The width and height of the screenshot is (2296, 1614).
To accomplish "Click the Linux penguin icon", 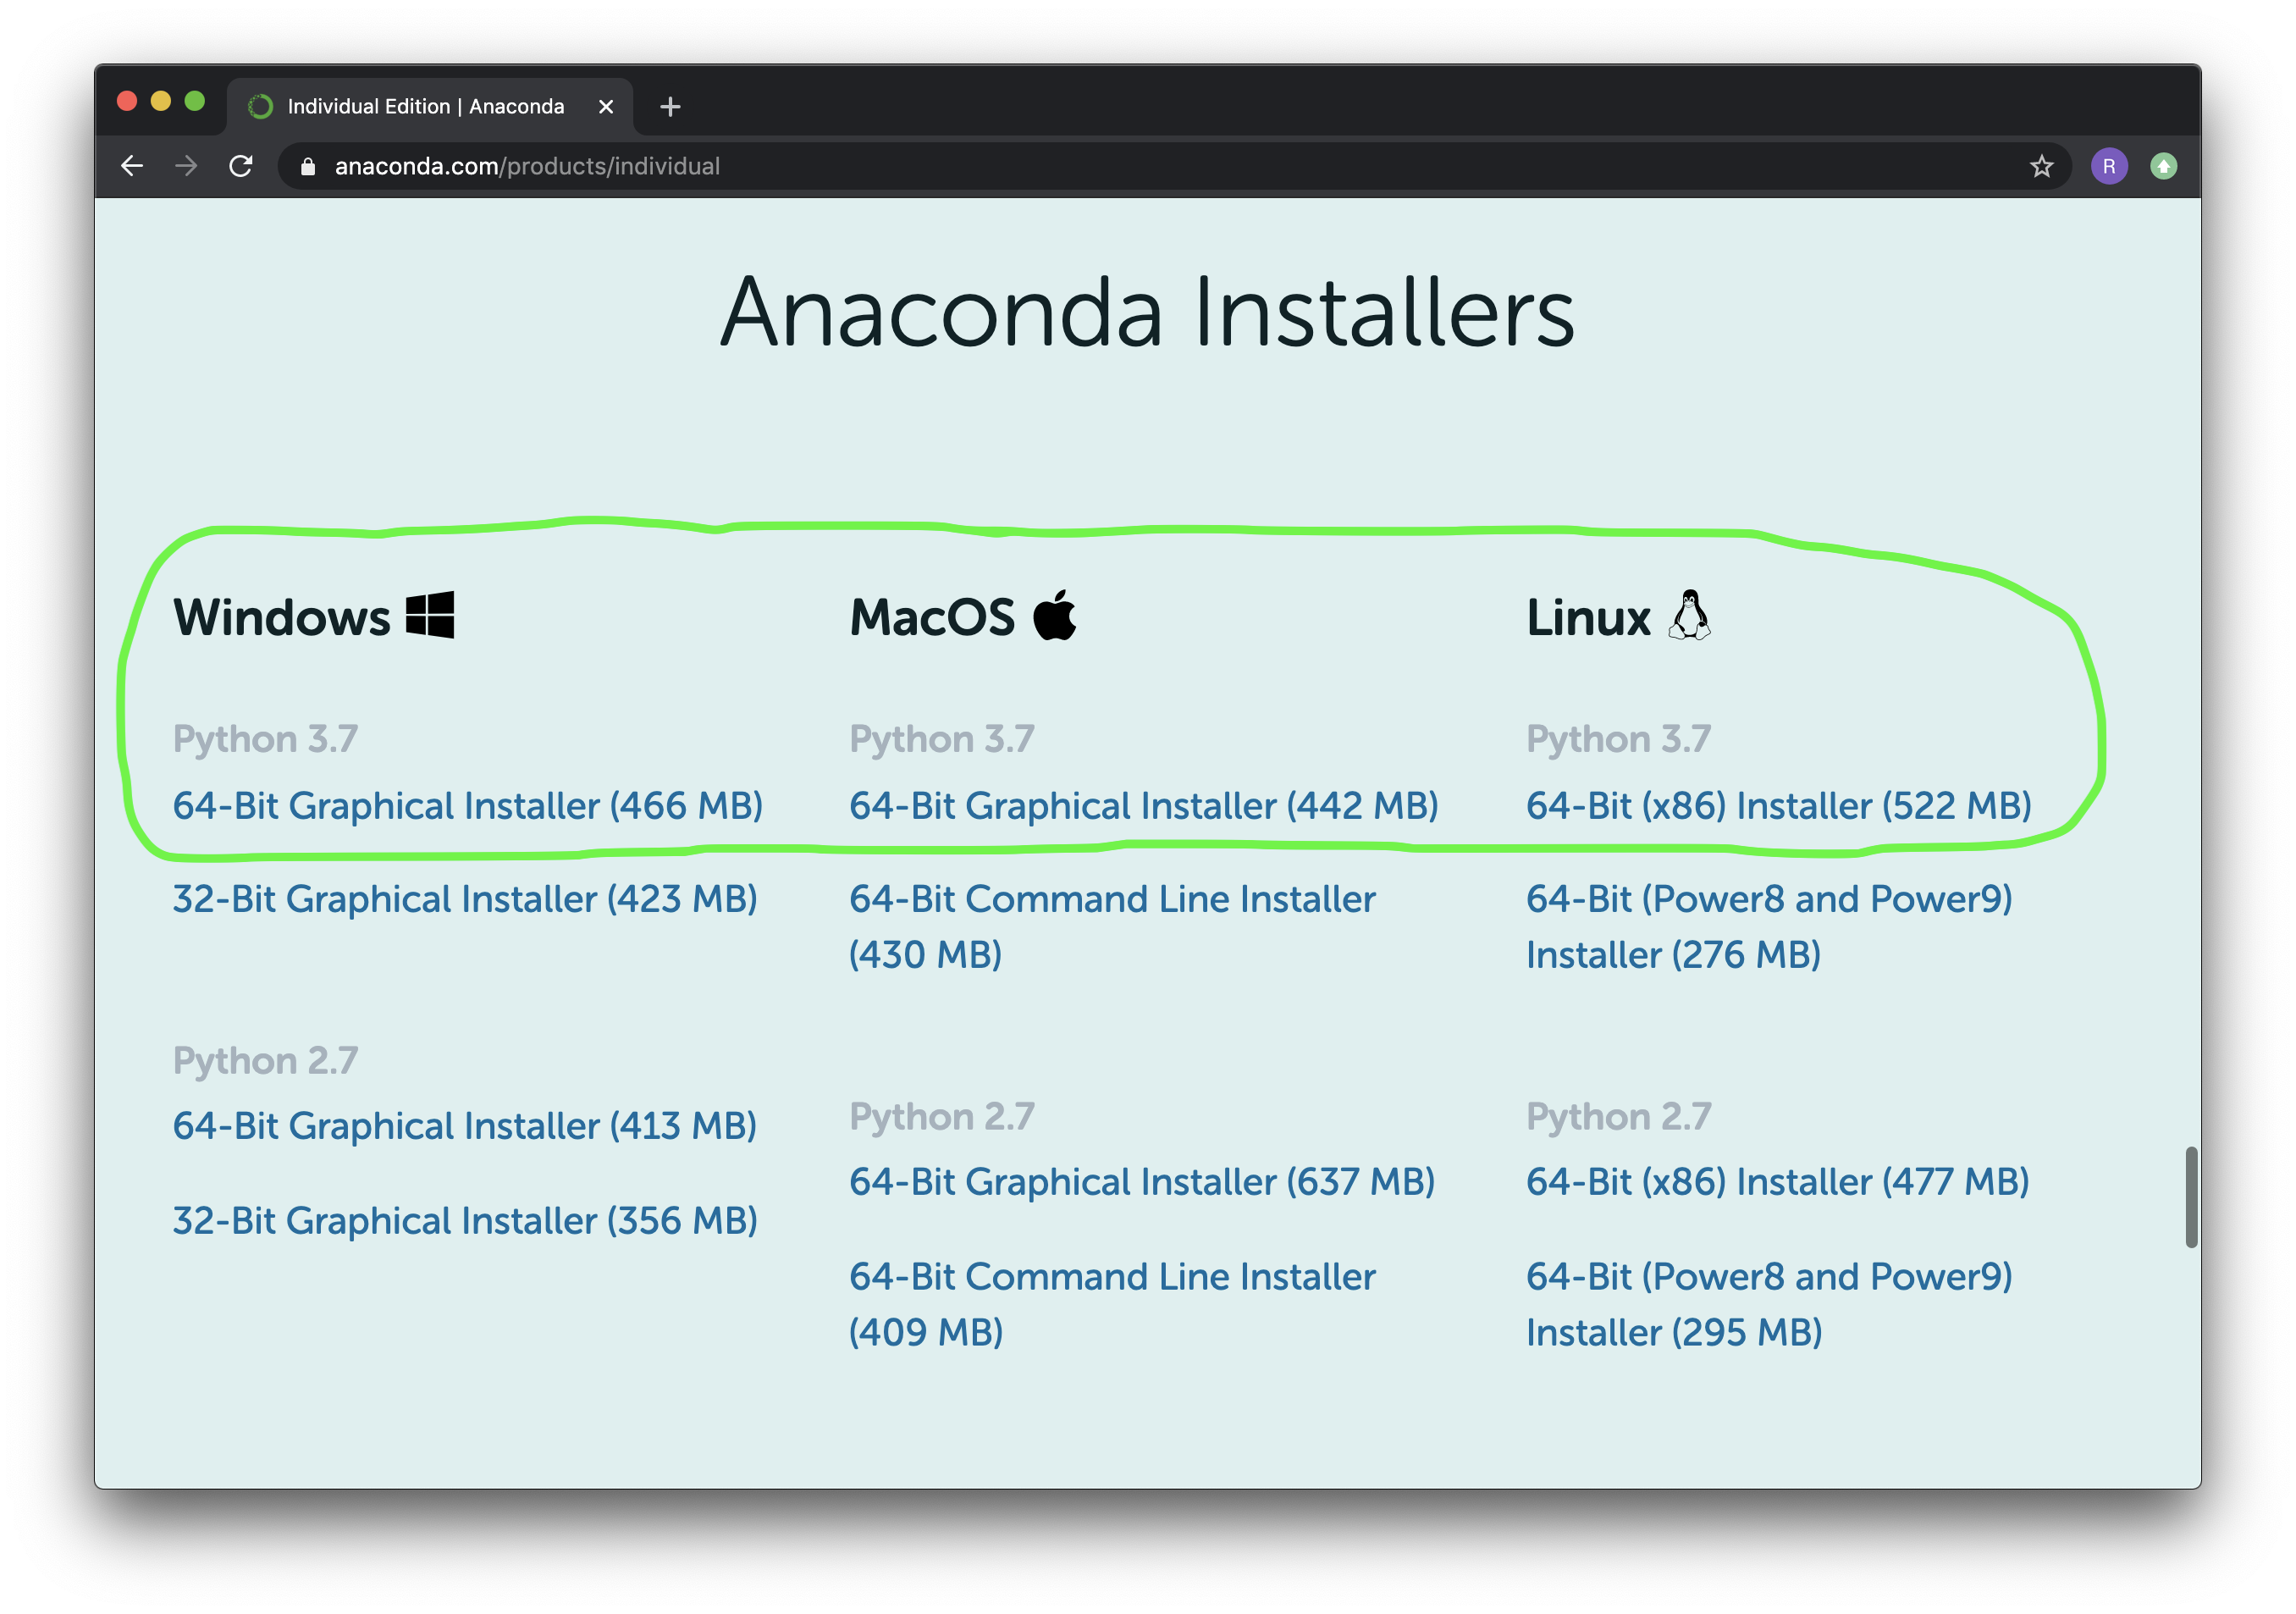I will point(1689,614).
